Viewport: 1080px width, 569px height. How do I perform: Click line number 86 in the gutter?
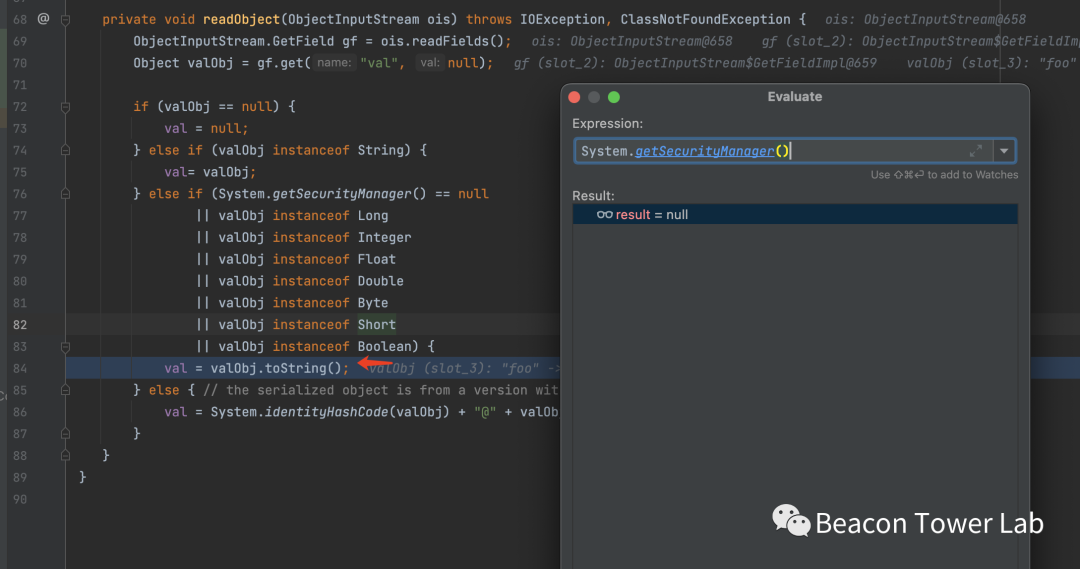coord(19,412)
